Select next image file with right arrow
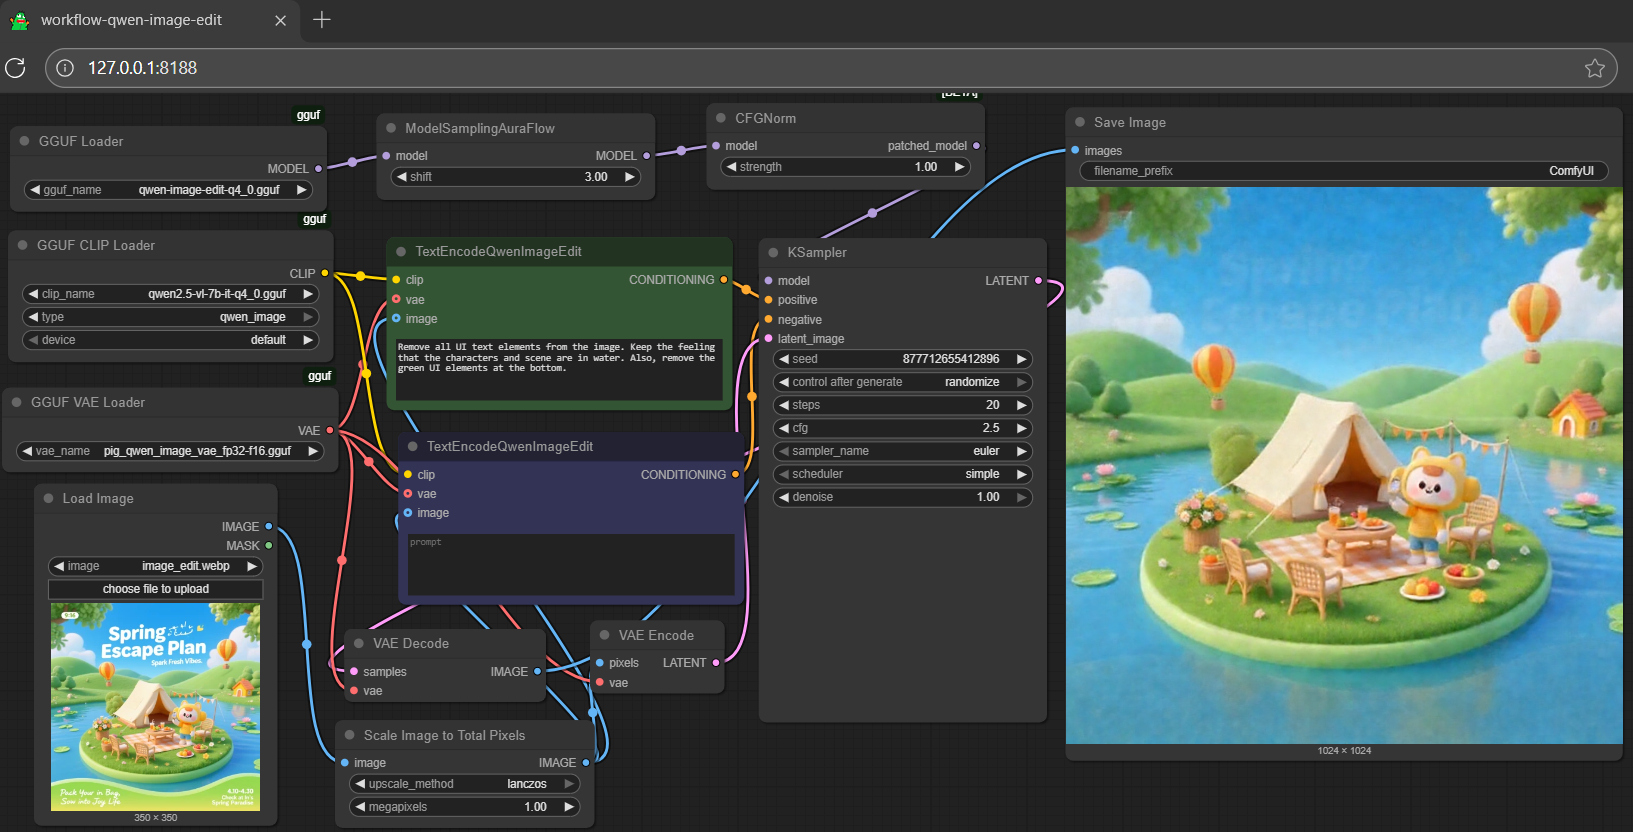1633x832 pixels. click(x=253, y=566)
